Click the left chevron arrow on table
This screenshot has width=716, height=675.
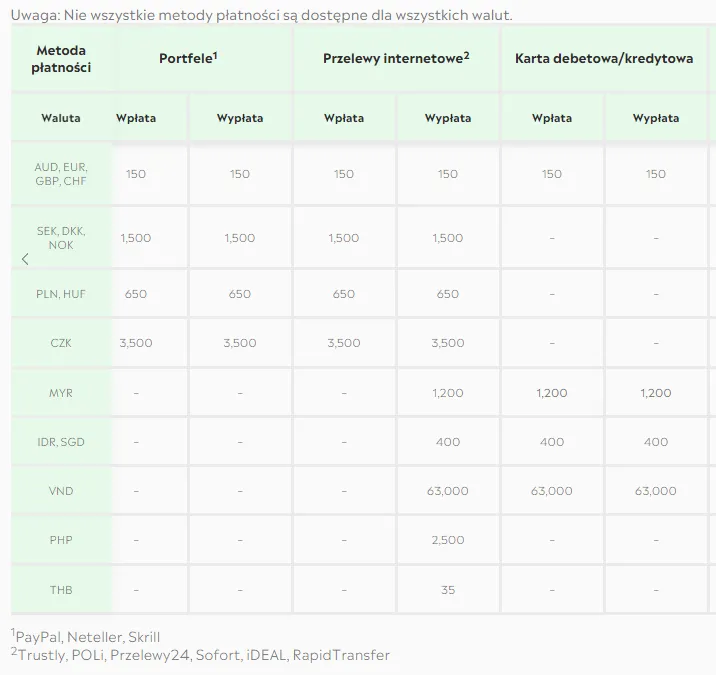click(x=25, y=259)
